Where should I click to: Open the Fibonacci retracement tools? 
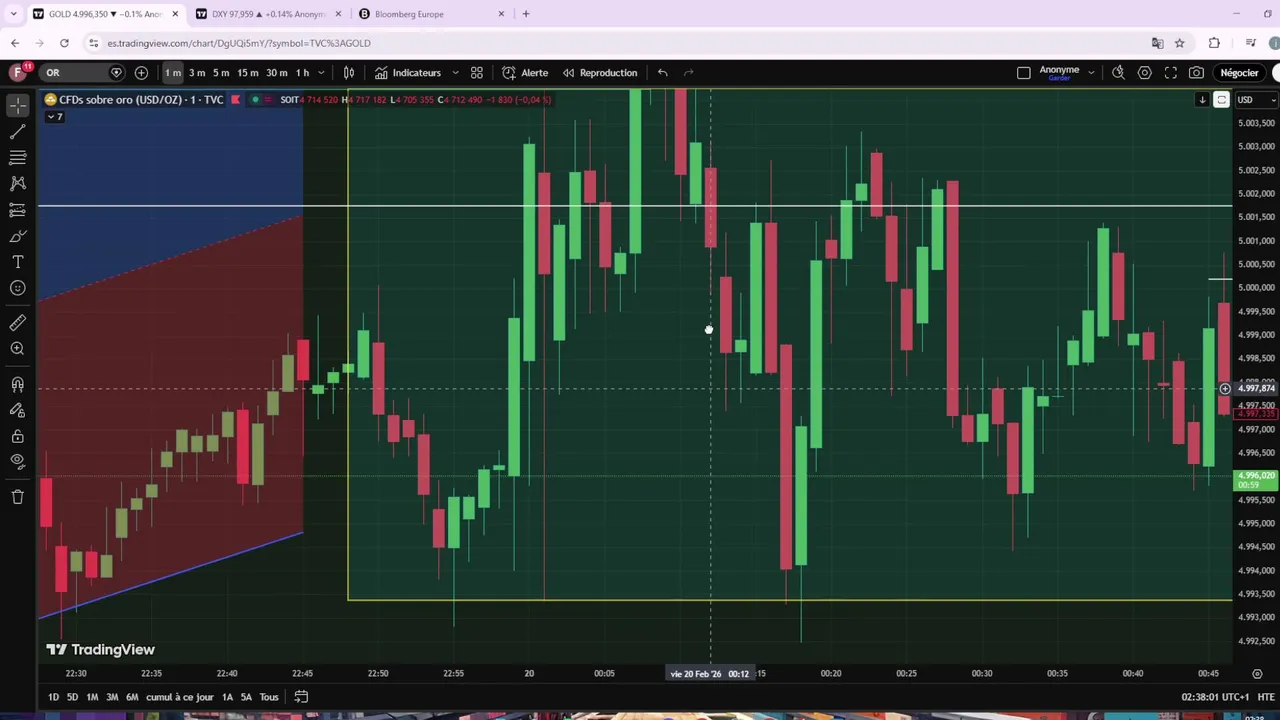[x=17, y=157]
